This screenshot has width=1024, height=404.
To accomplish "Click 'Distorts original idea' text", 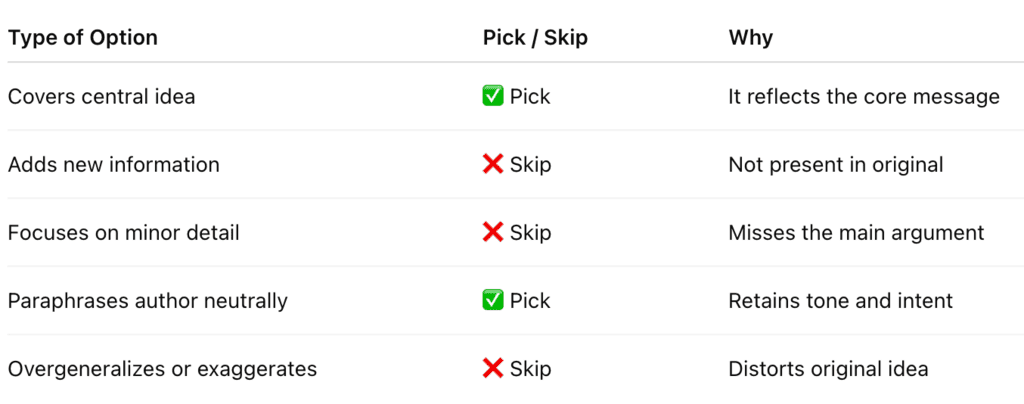I will (828, 369).
